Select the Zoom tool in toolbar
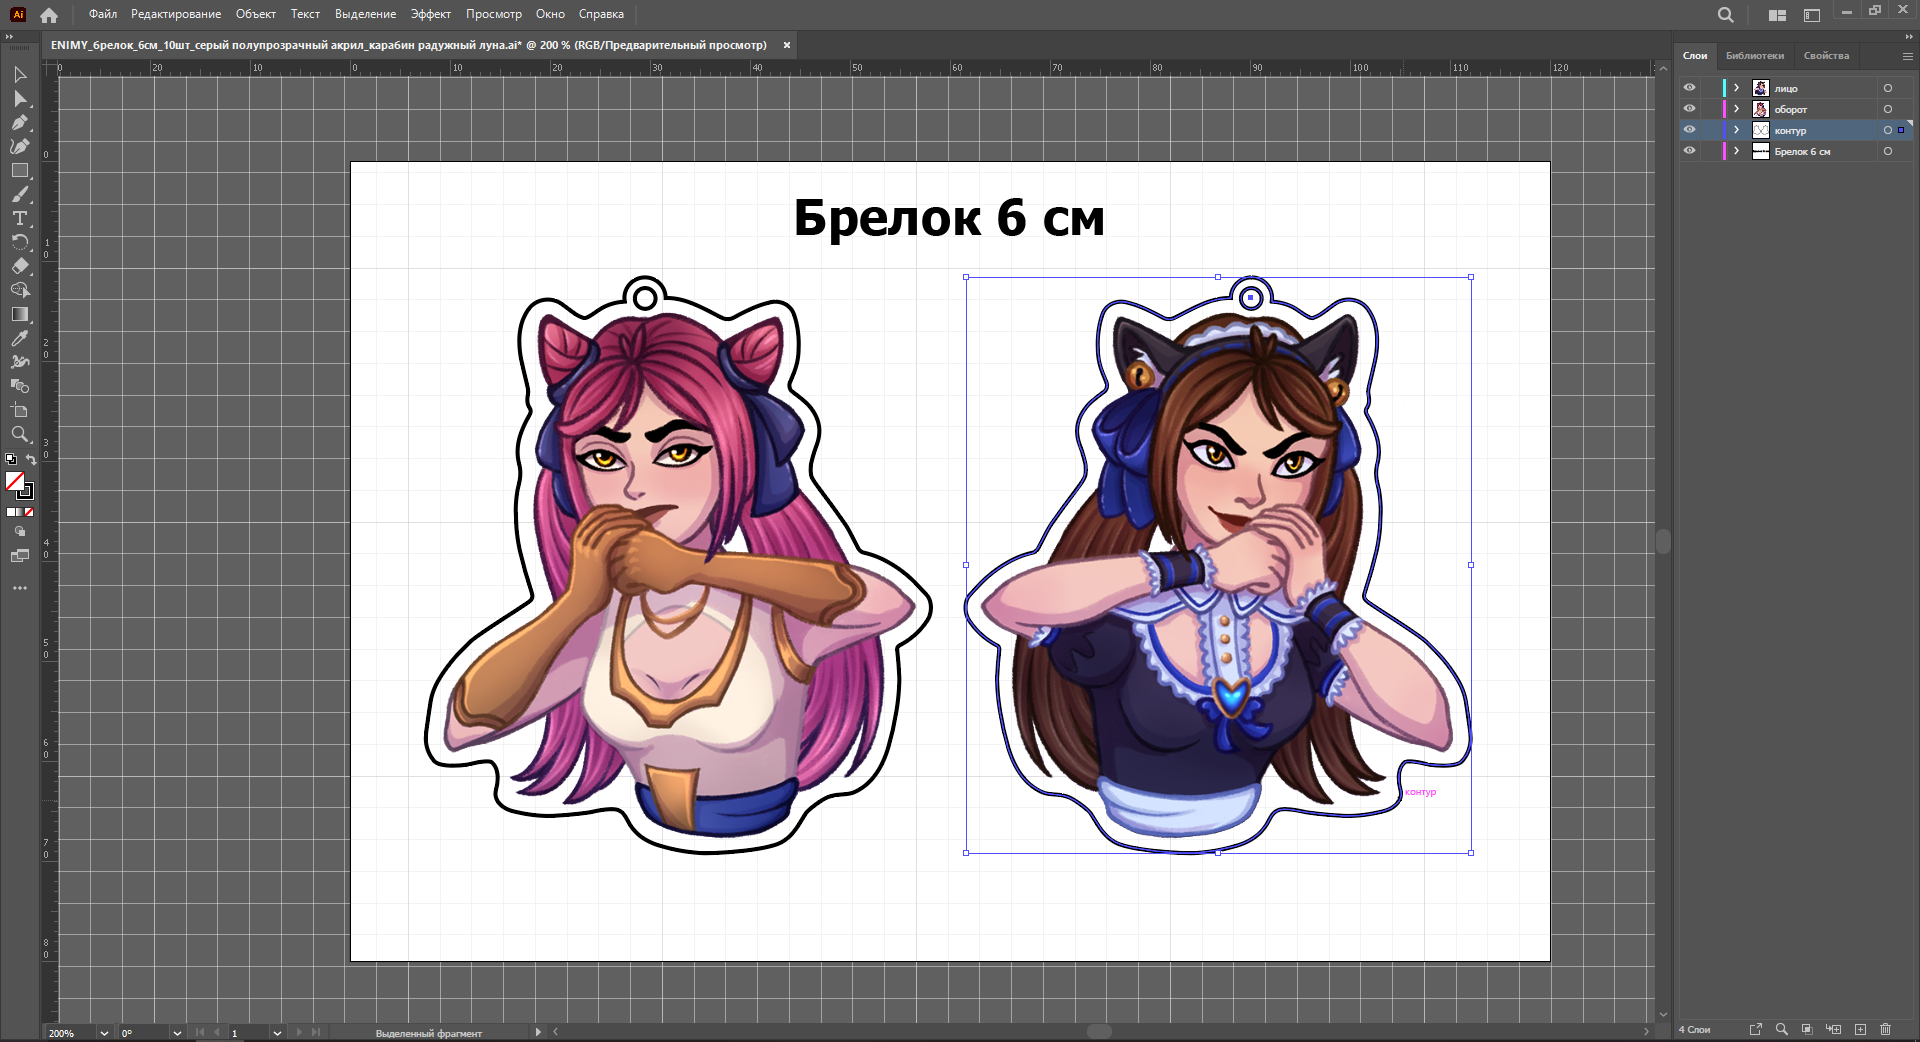This screenshot has height=1042, width=1920. tap(20, 435)
